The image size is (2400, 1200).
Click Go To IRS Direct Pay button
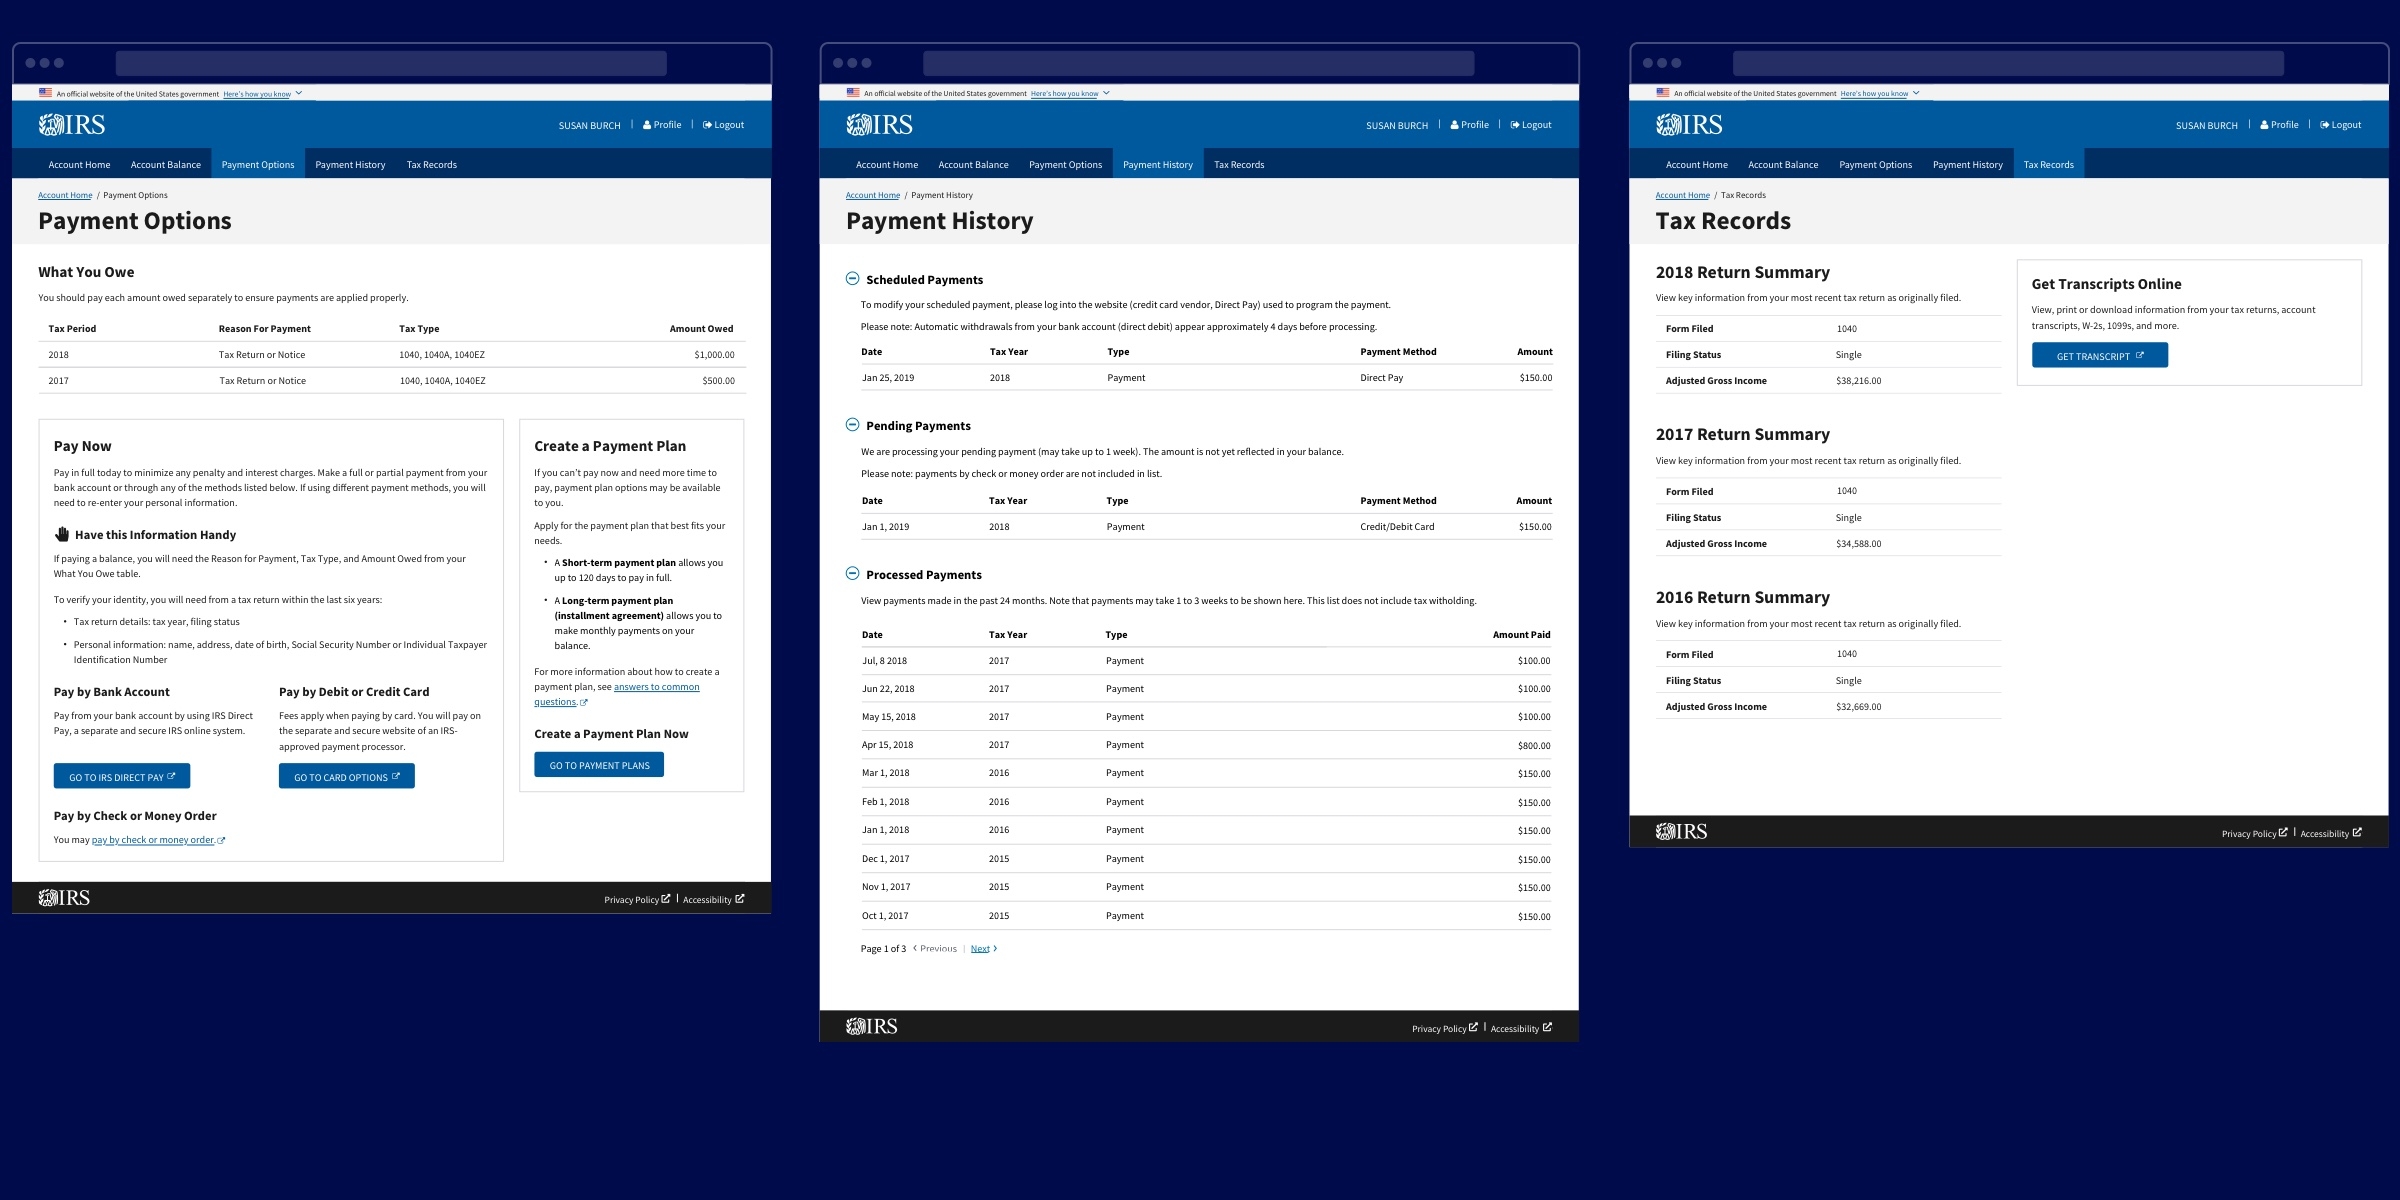click(x=122, y=777)
